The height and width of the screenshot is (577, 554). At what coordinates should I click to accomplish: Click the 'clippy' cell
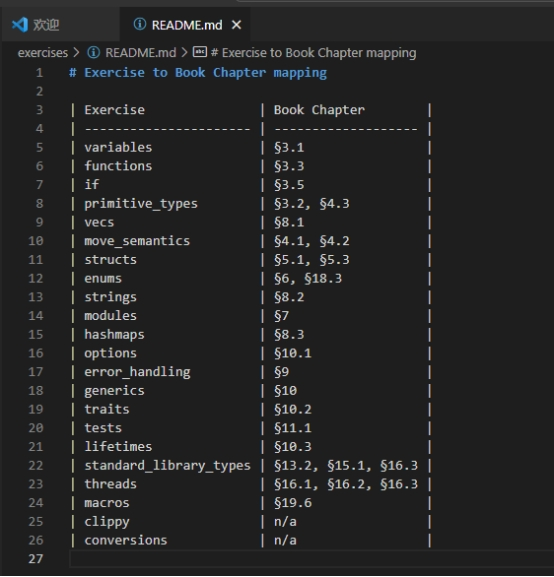pyautogui.click(x=107, y=522)
